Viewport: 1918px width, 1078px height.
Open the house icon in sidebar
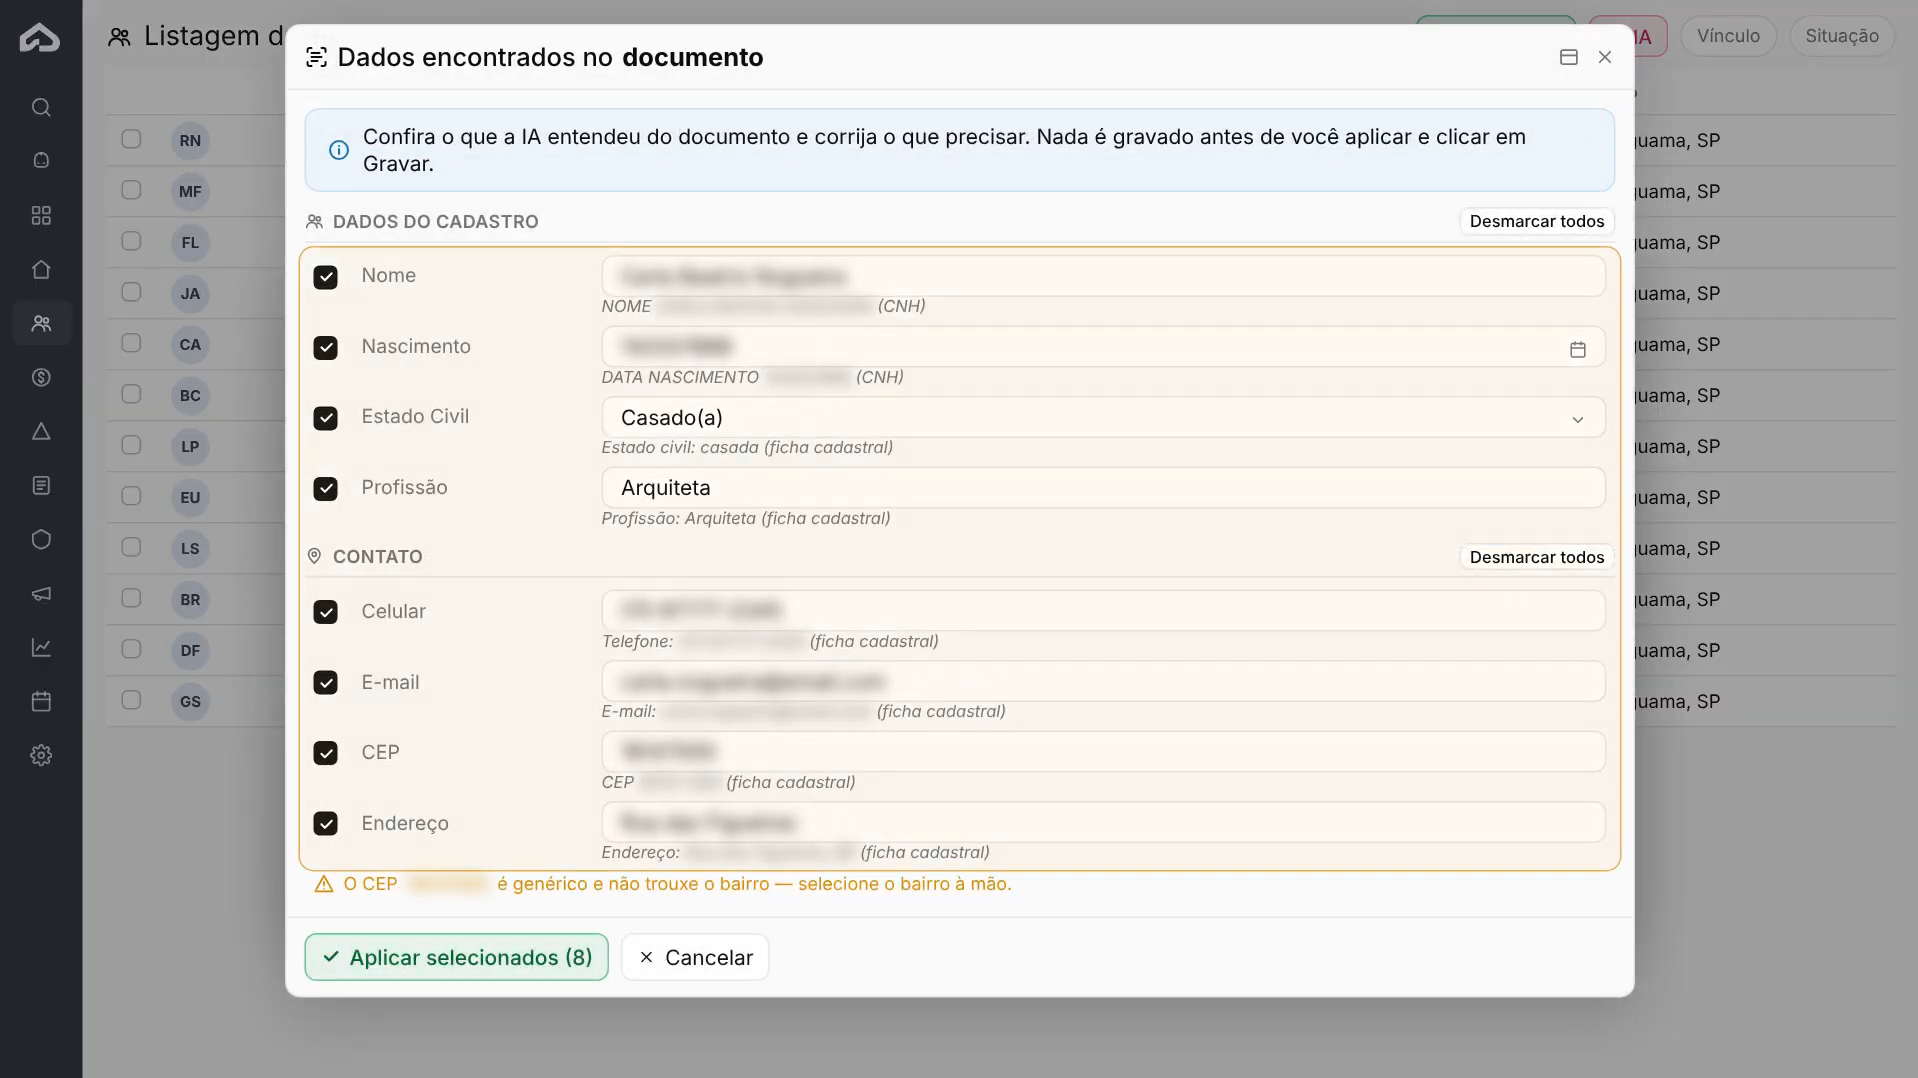41,269
